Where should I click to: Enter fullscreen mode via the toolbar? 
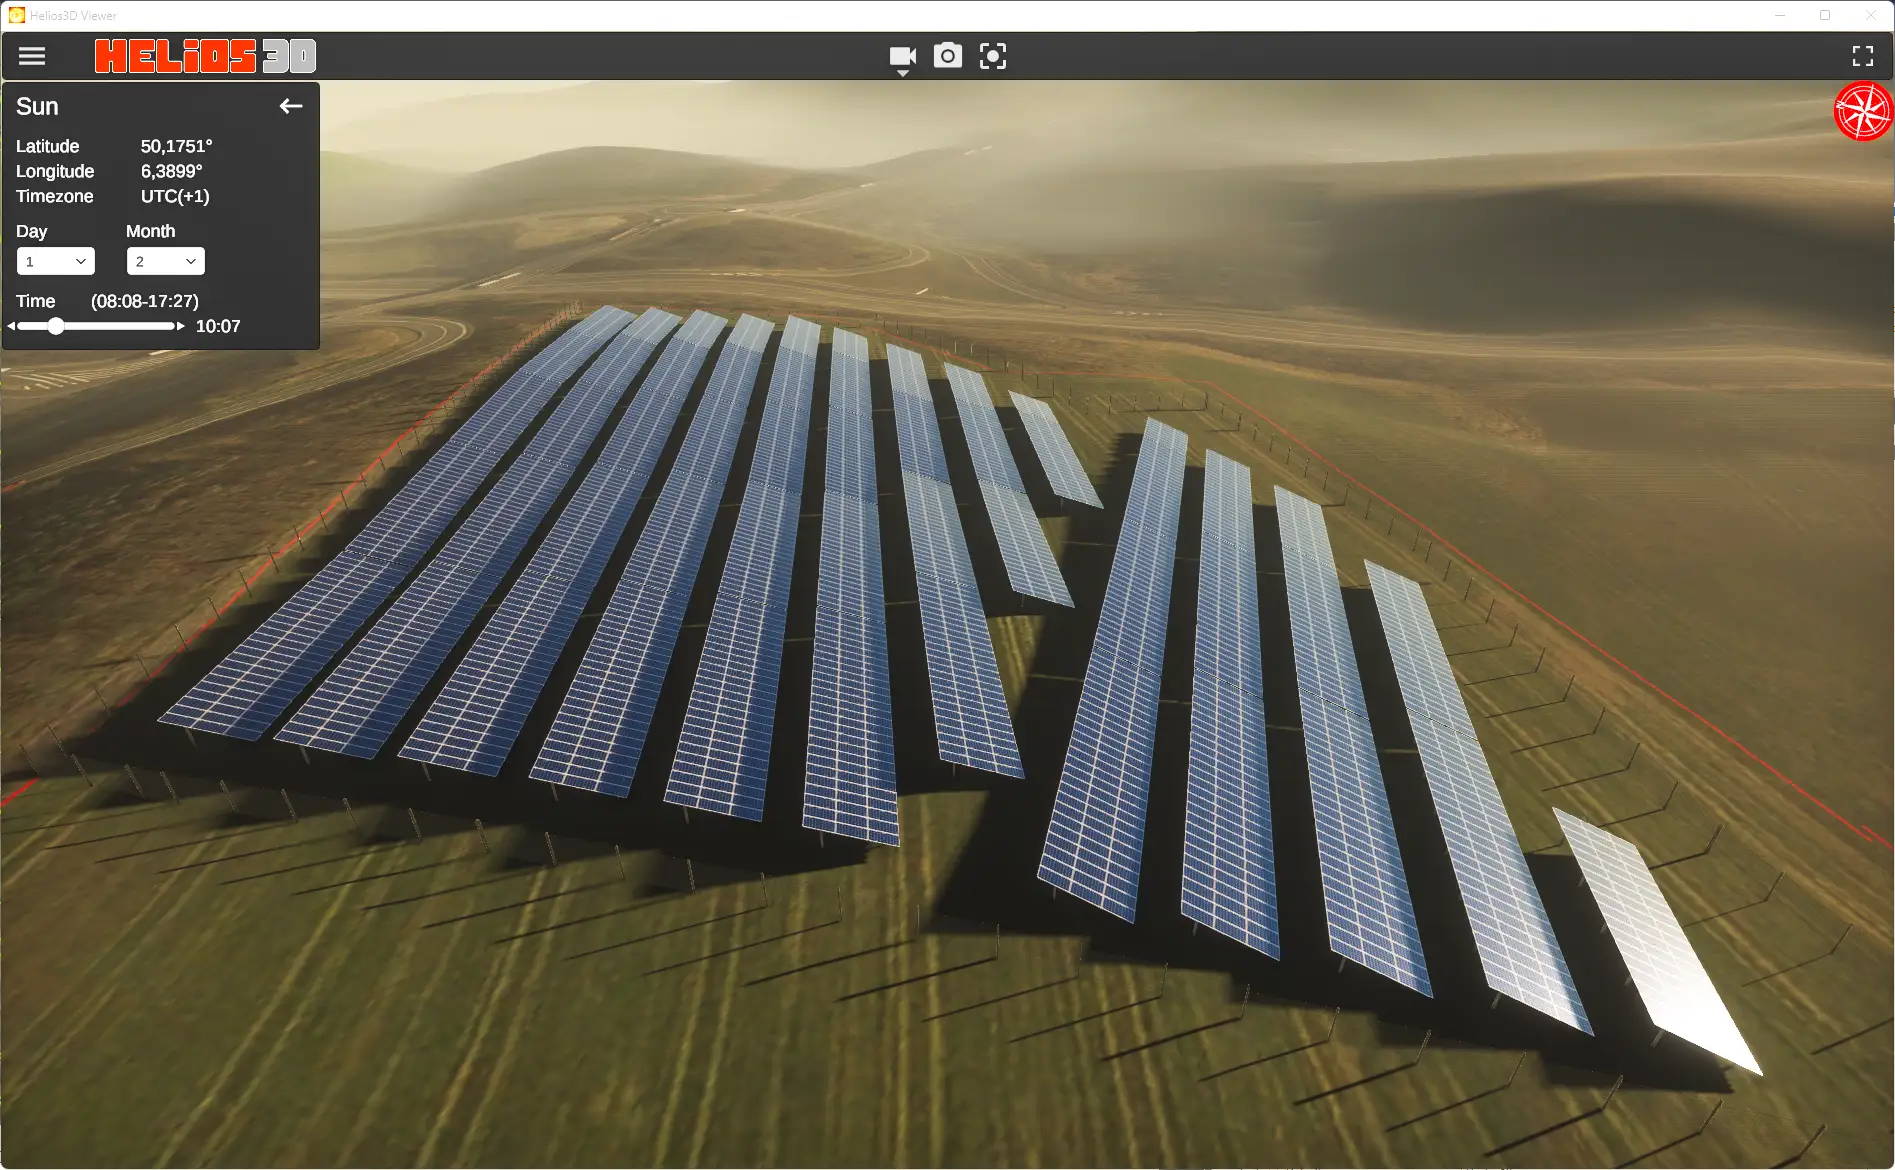pyautogui.click(x=1862, y=56)
